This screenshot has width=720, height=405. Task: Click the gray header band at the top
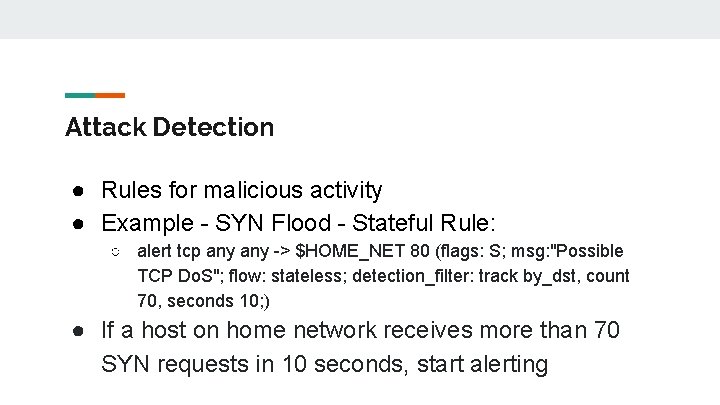pos(360,19)
